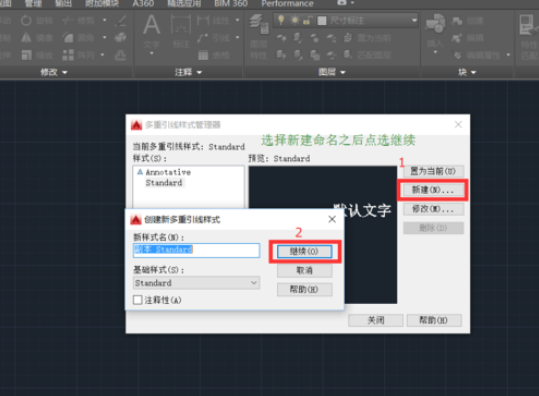Open the Manage (管理) ribbon tab
The width and height of the screenshot is (539, 396).
pyautogui.click(x=33, y=3)
